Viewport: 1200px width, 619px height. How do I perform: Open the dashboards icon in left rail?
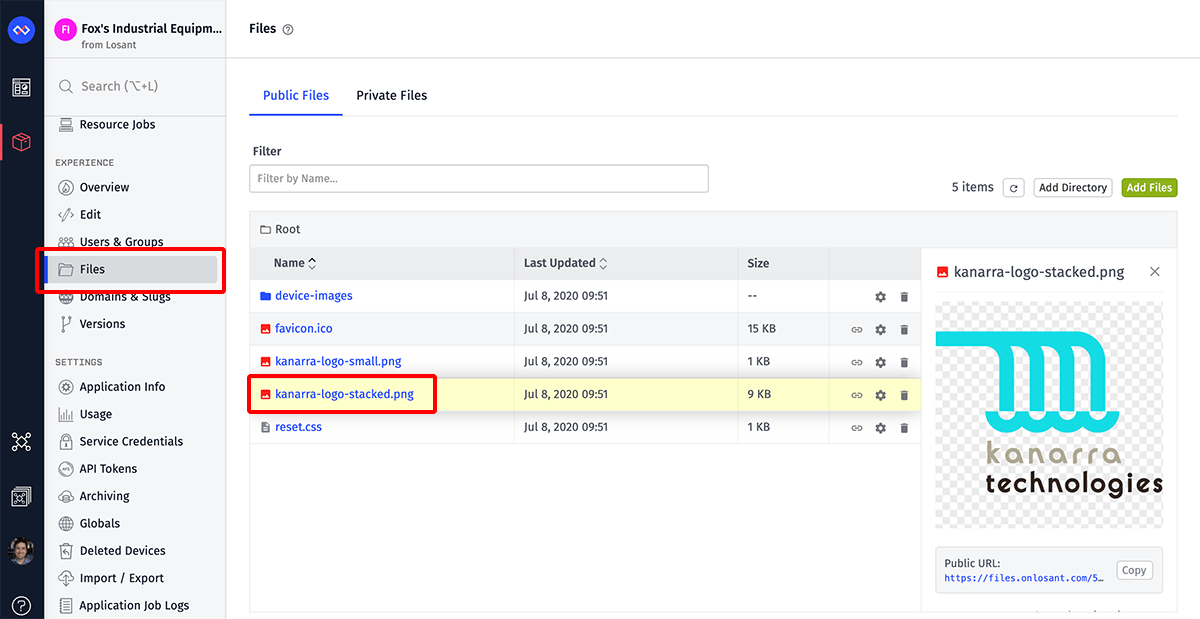click(x=21, y=88)
